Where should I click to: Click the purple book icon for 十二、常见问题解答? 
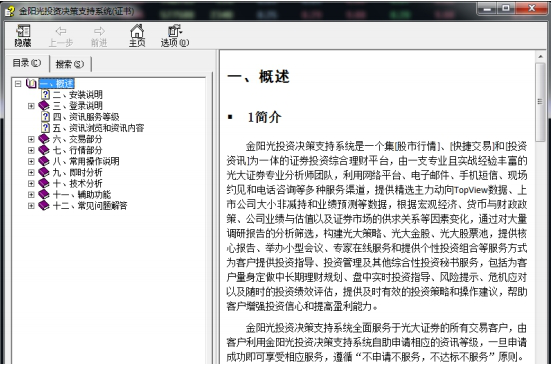coord(44,206)
